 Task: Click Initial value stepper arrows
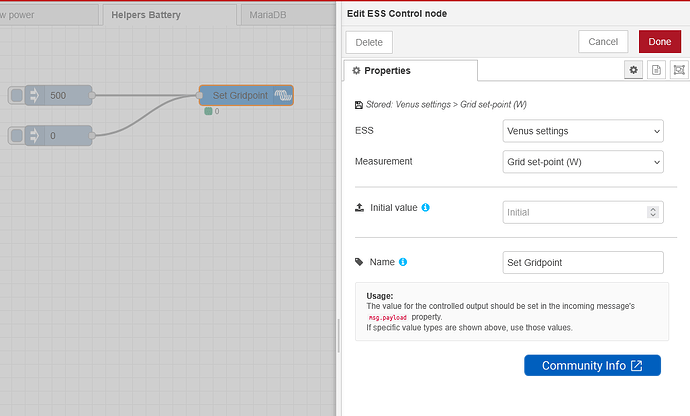pyautogui.click(x=653, y=212)
